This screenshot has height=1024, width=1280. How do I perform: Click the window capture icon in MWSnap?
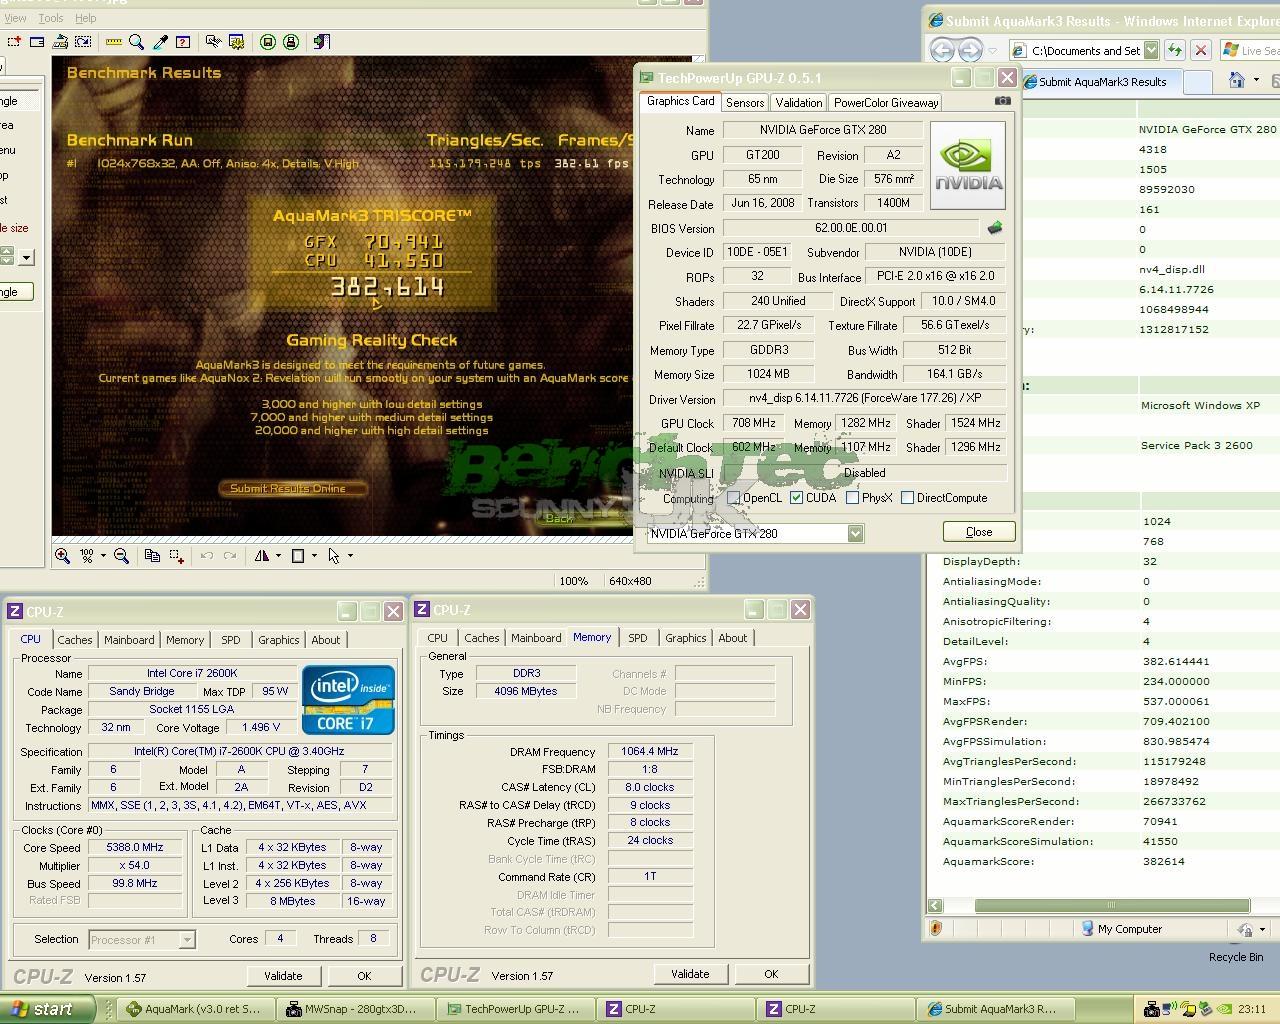[x=37, y=42]
